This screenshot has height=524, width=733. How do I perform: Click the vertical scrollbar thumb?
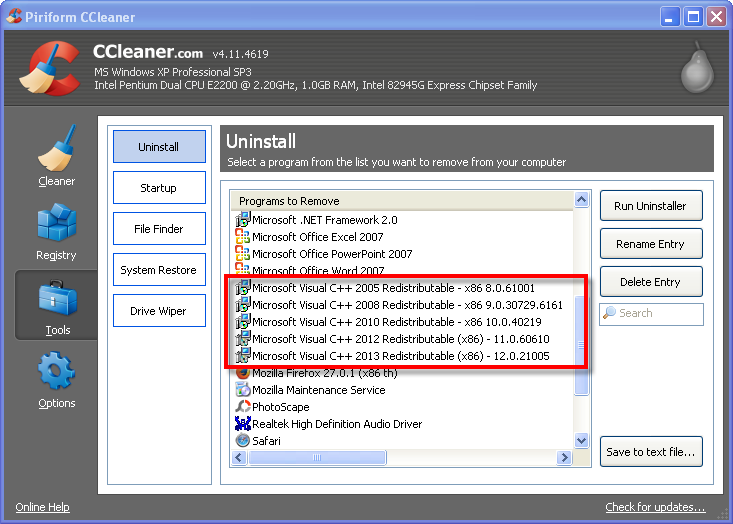(582, 345)
